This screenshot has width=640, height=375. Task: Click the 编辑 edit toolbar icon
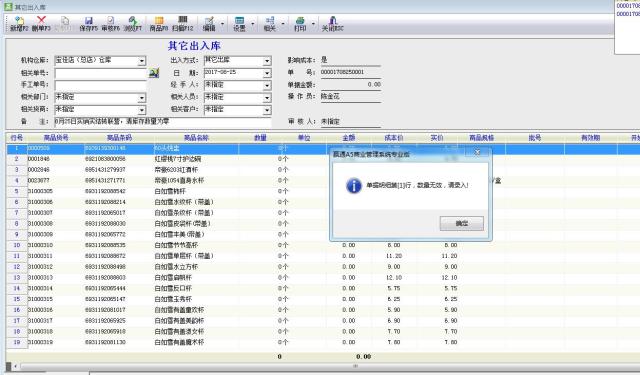point(209,20)
